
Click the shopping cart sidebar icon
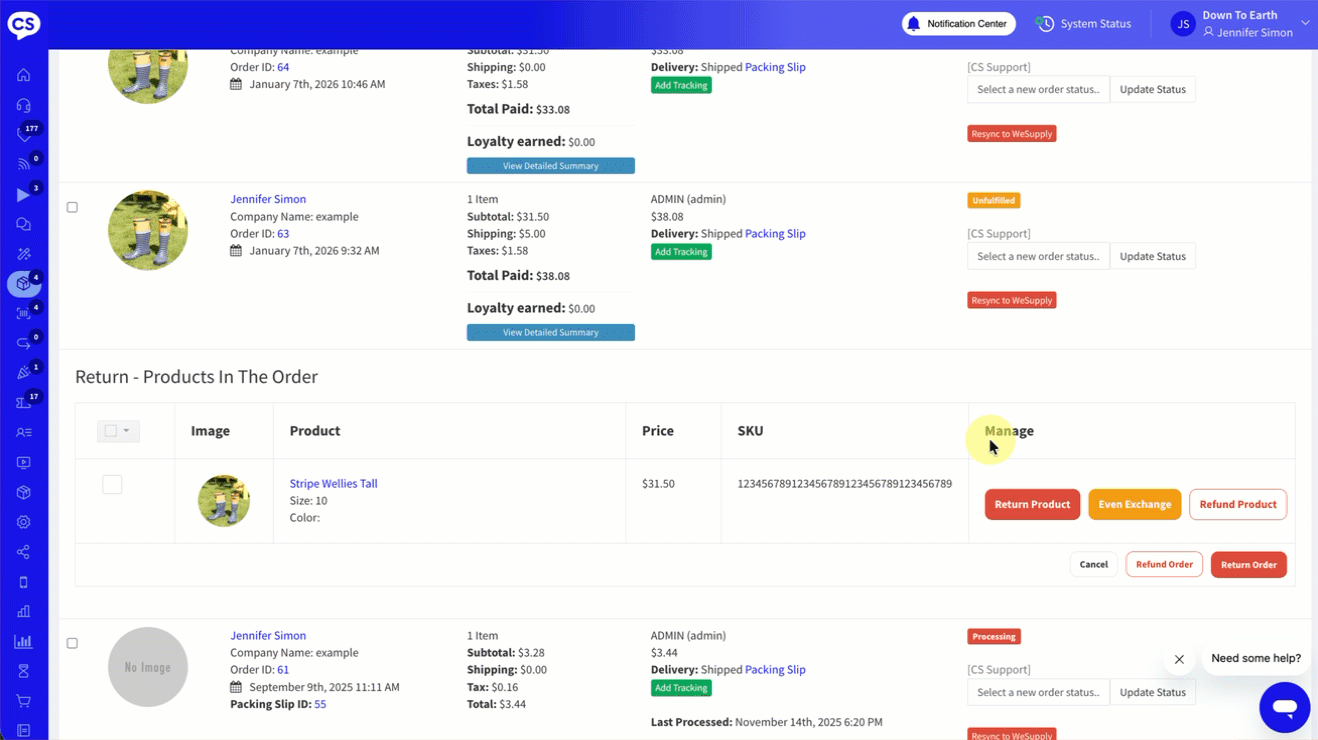click(23, 701)
